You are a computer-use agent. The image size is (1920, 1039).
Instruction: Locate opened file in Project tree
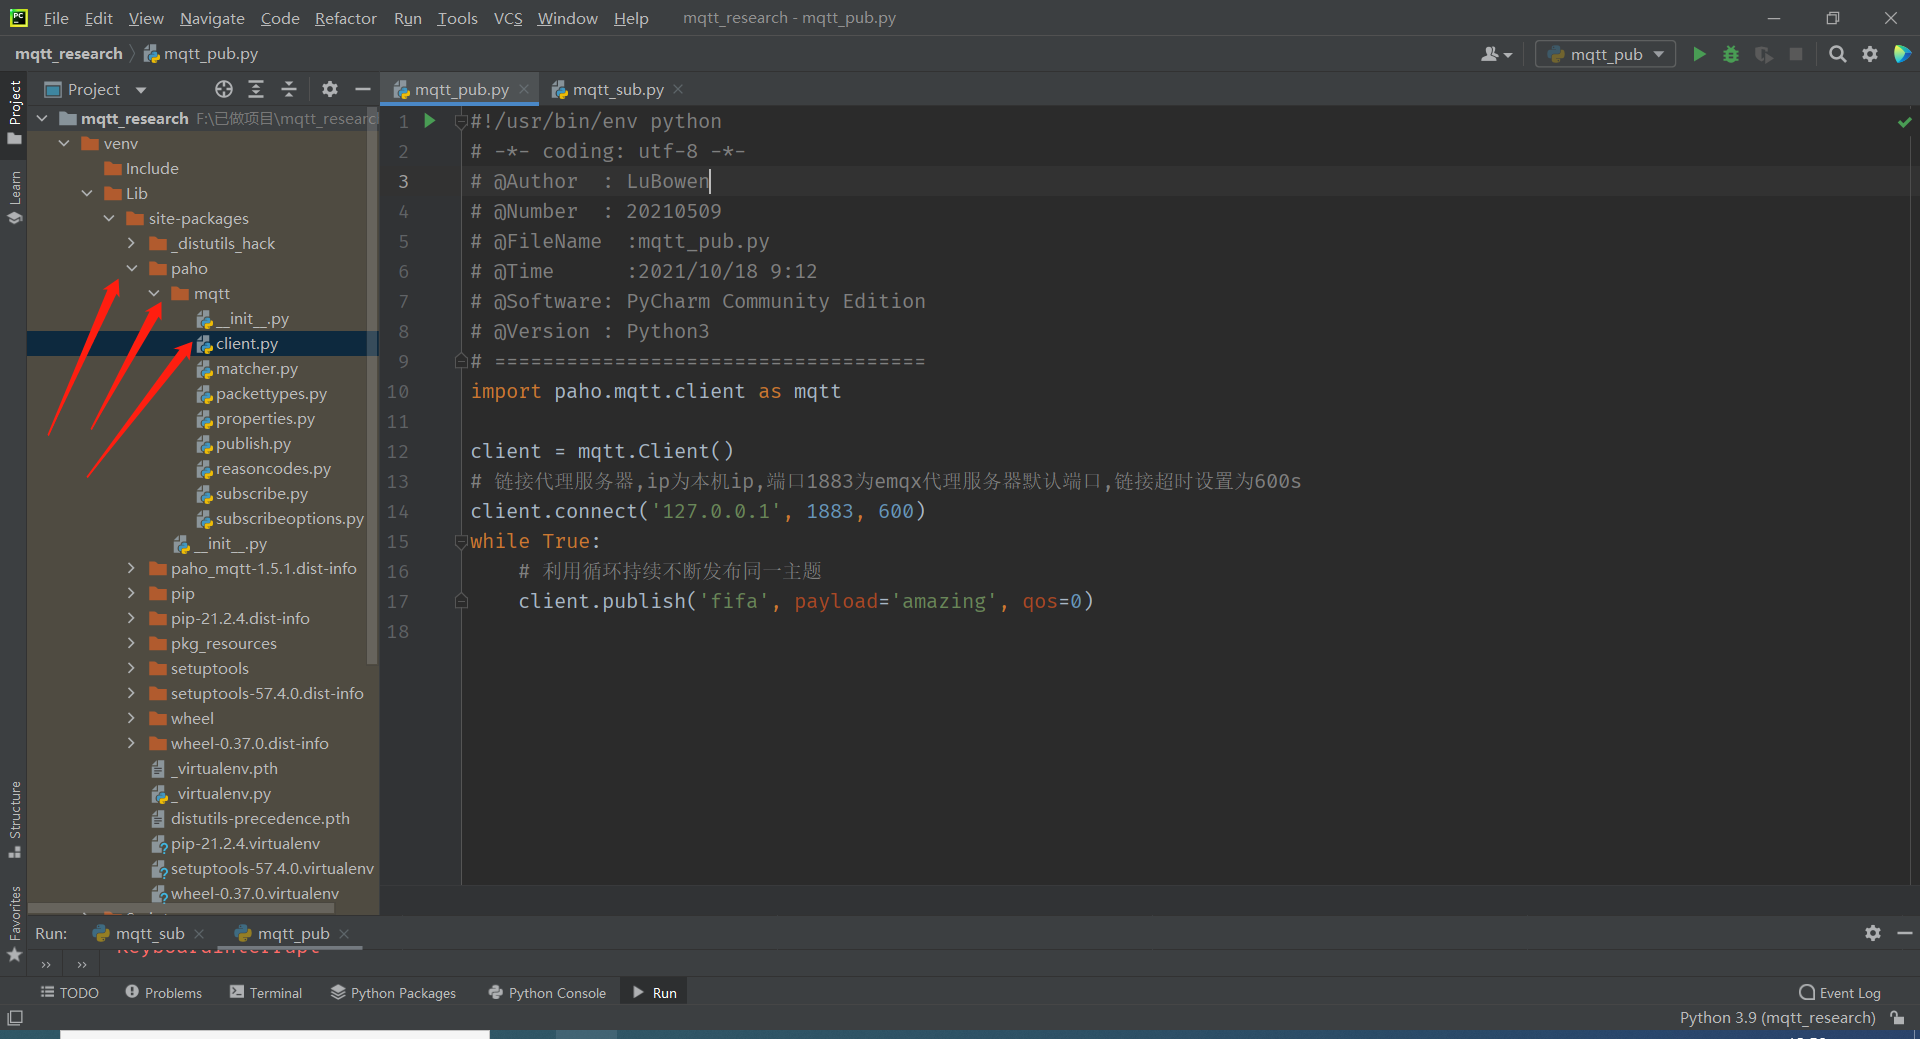(x=224, y=89)
